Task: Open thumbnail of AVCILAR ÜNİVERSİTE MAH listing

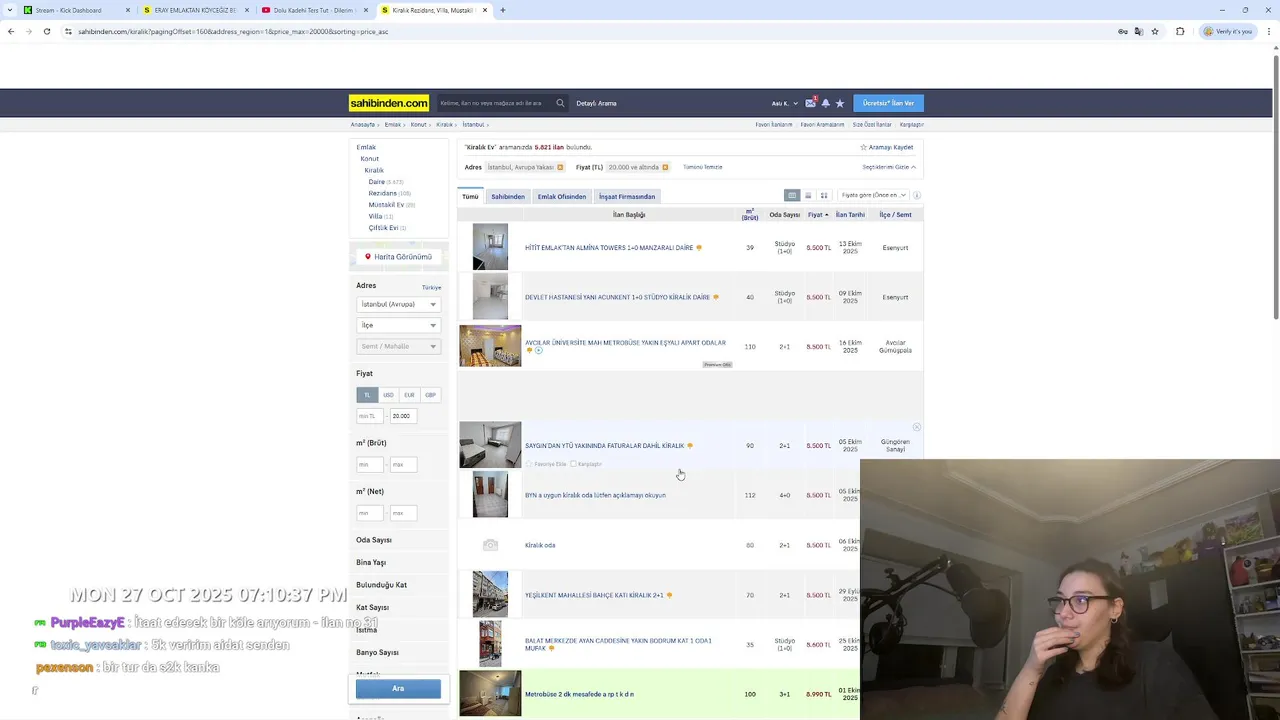Action: pos(490,346)
